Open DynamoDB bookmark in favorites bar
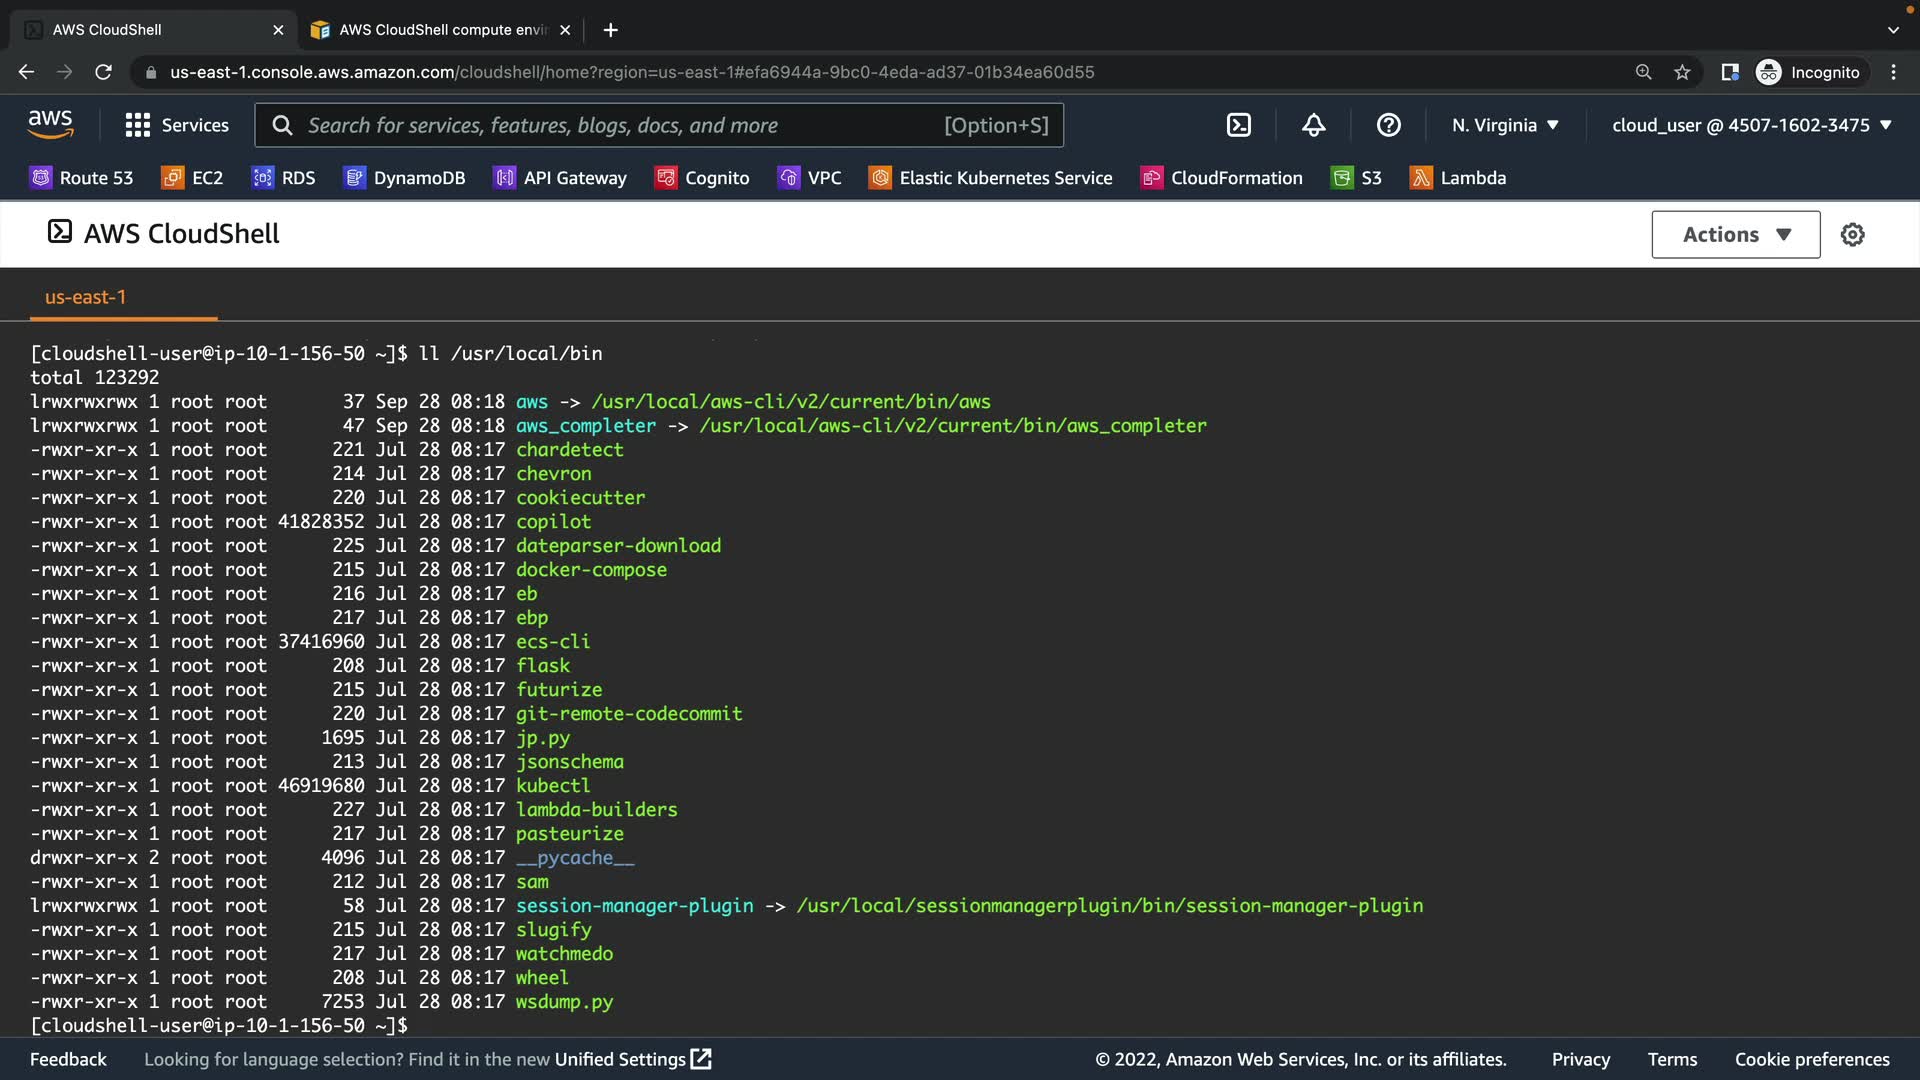 pyautogui.click(x=404, y=178)
